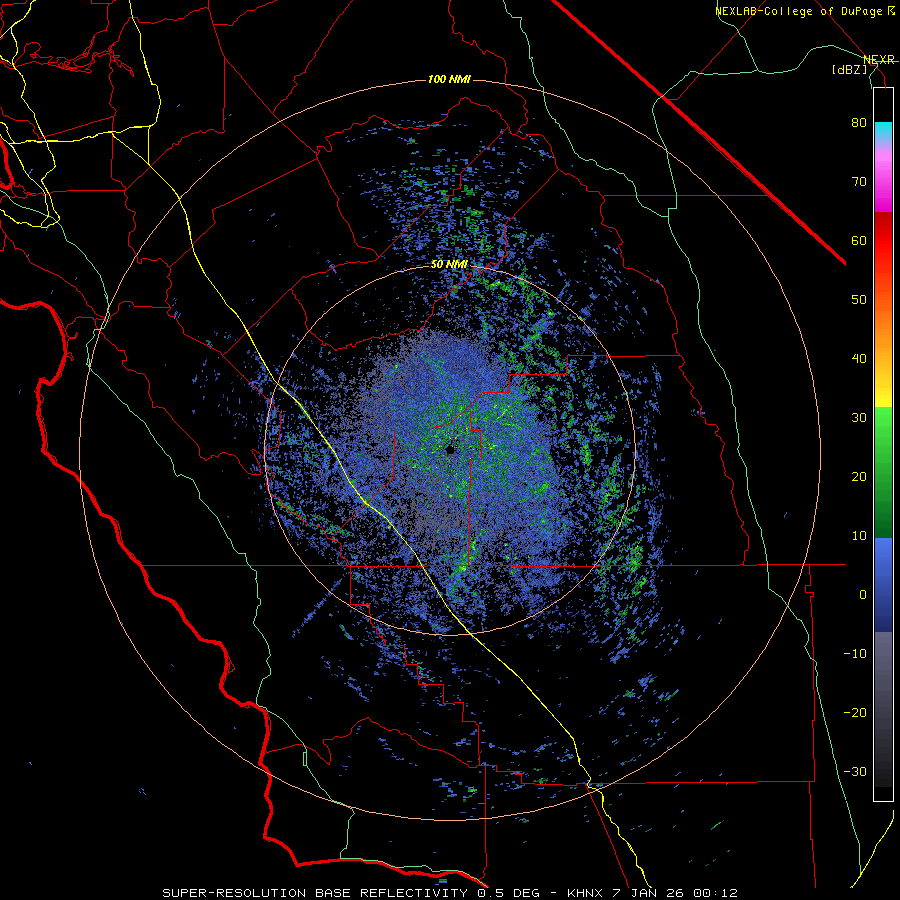The height and width of the screenshot is (900, 900).
Task: Click the KHNX radar site center dot
Action: [450, 451]
